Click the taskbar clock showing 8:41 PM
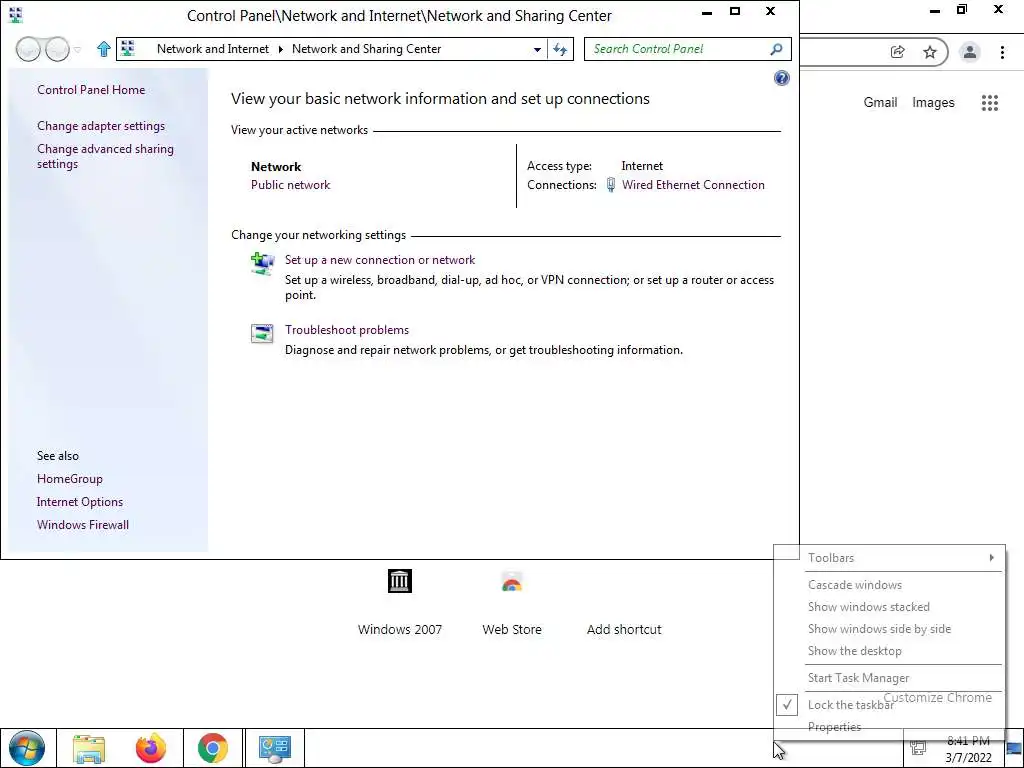1024x768 pixels. pyautogui.click(x=968, y=749)
